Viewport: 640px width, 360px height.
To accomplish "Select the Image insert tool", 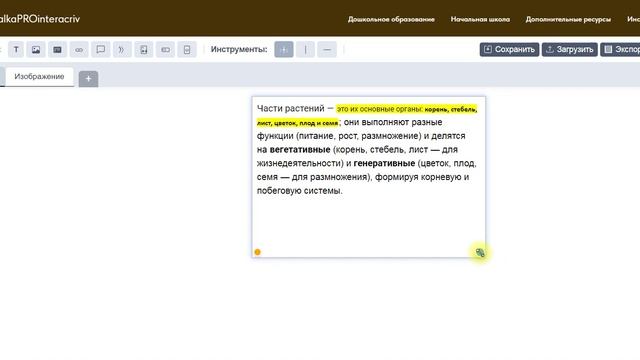I will tap(36, 49).
